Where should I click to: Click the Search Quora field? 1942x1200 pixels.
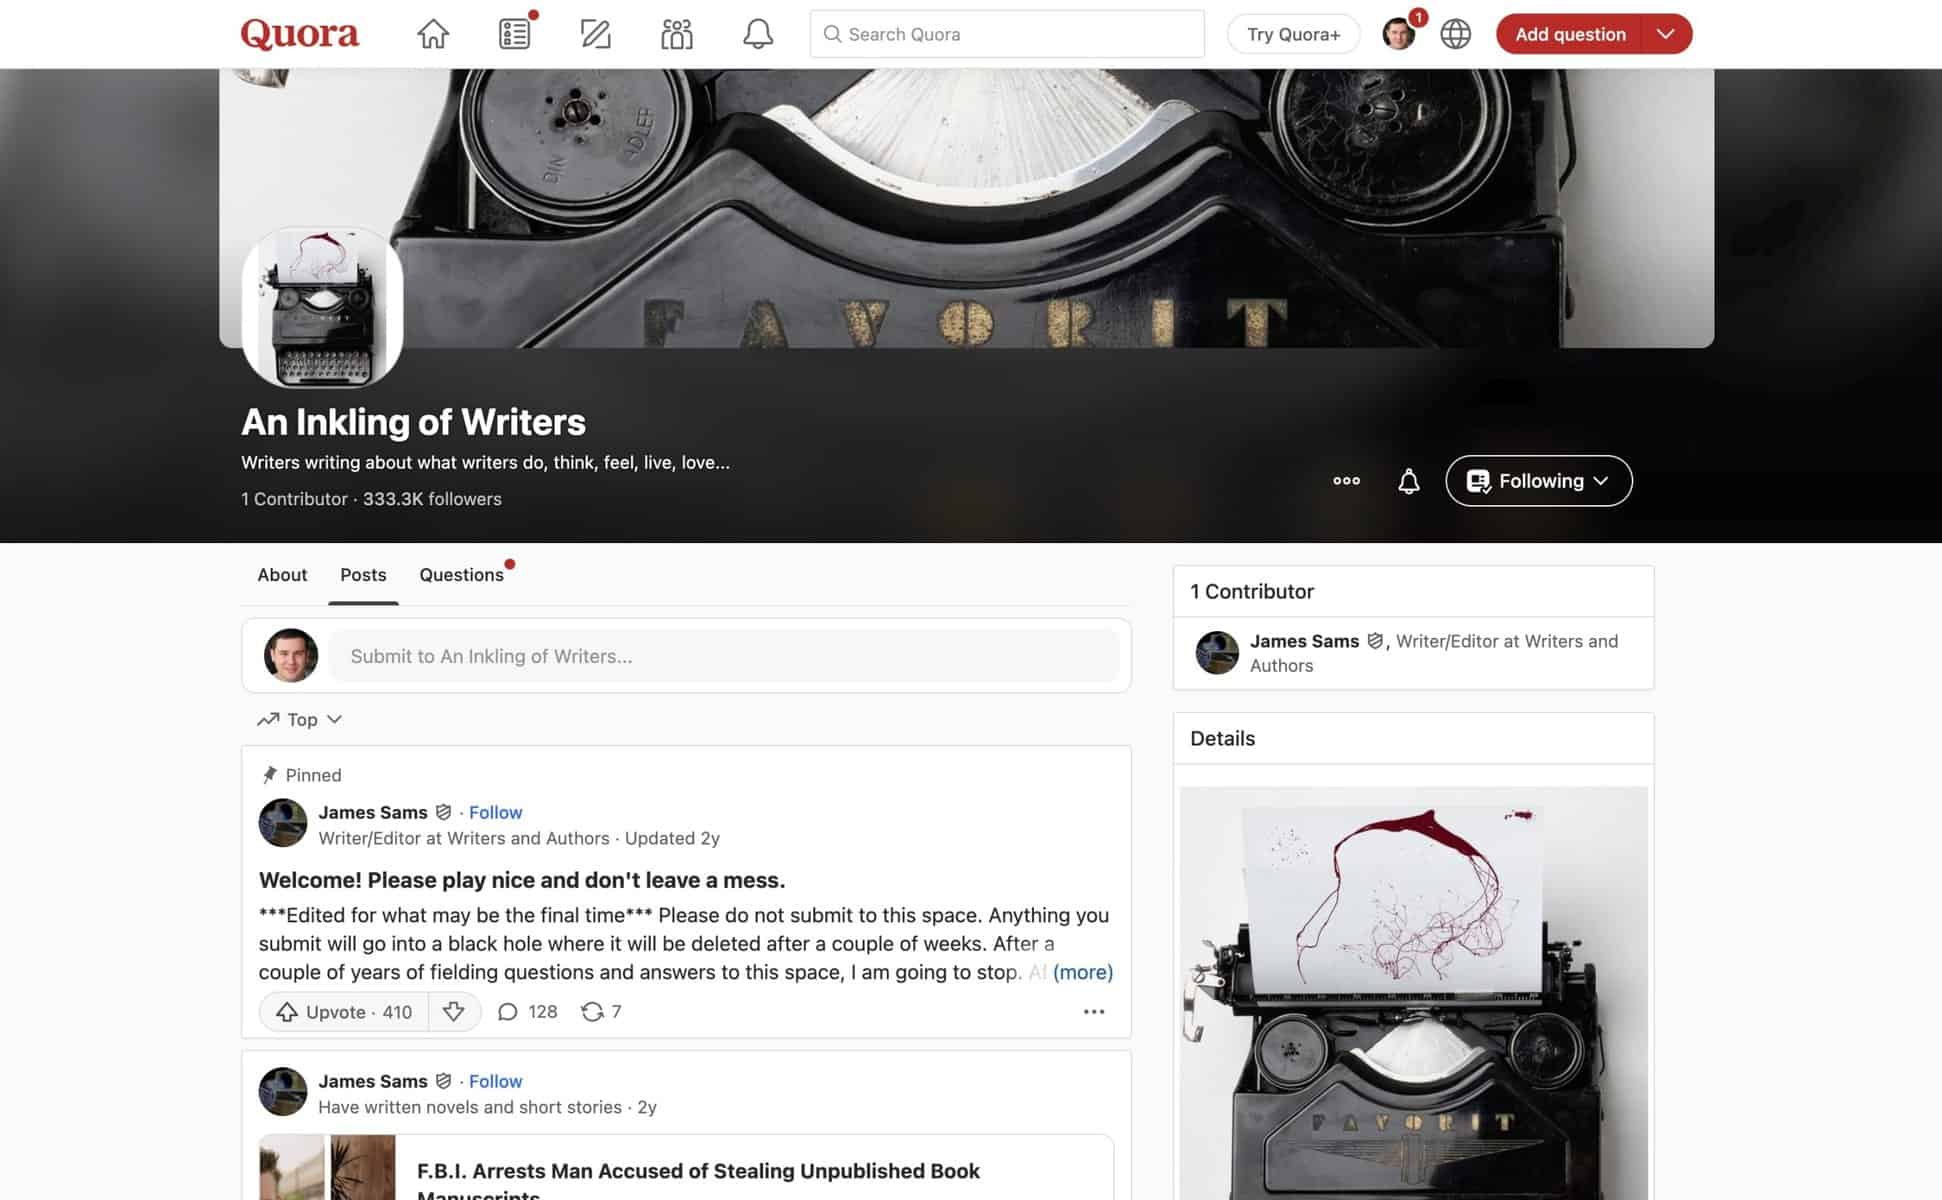point(1006,34)
